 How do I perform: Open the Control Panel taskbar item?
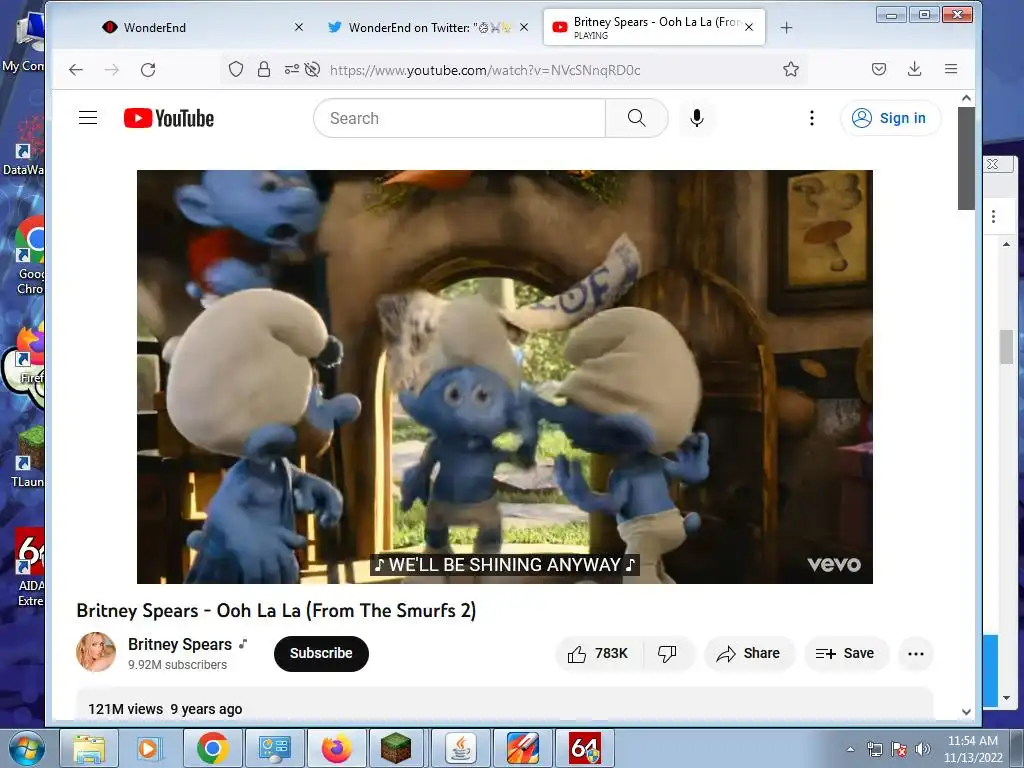coord(274,748)
